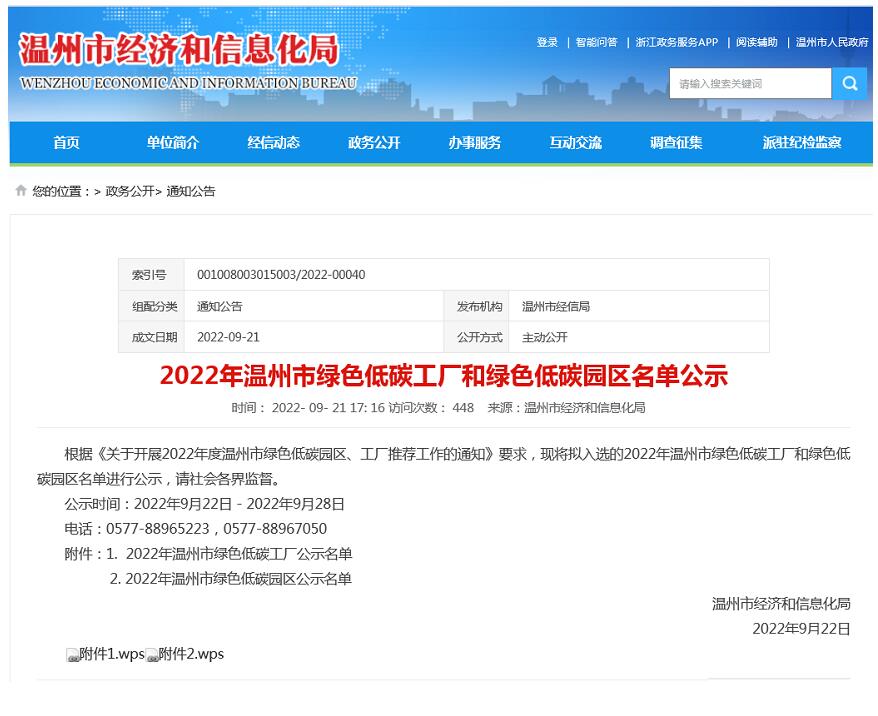Open the 办事服务 nav item
Screen dimensions: 878x716
474,143
